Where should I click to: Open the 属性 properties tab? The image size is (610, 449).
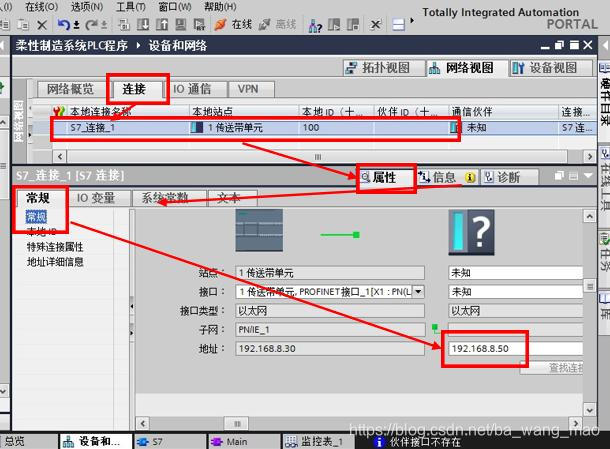pos(384,178)
